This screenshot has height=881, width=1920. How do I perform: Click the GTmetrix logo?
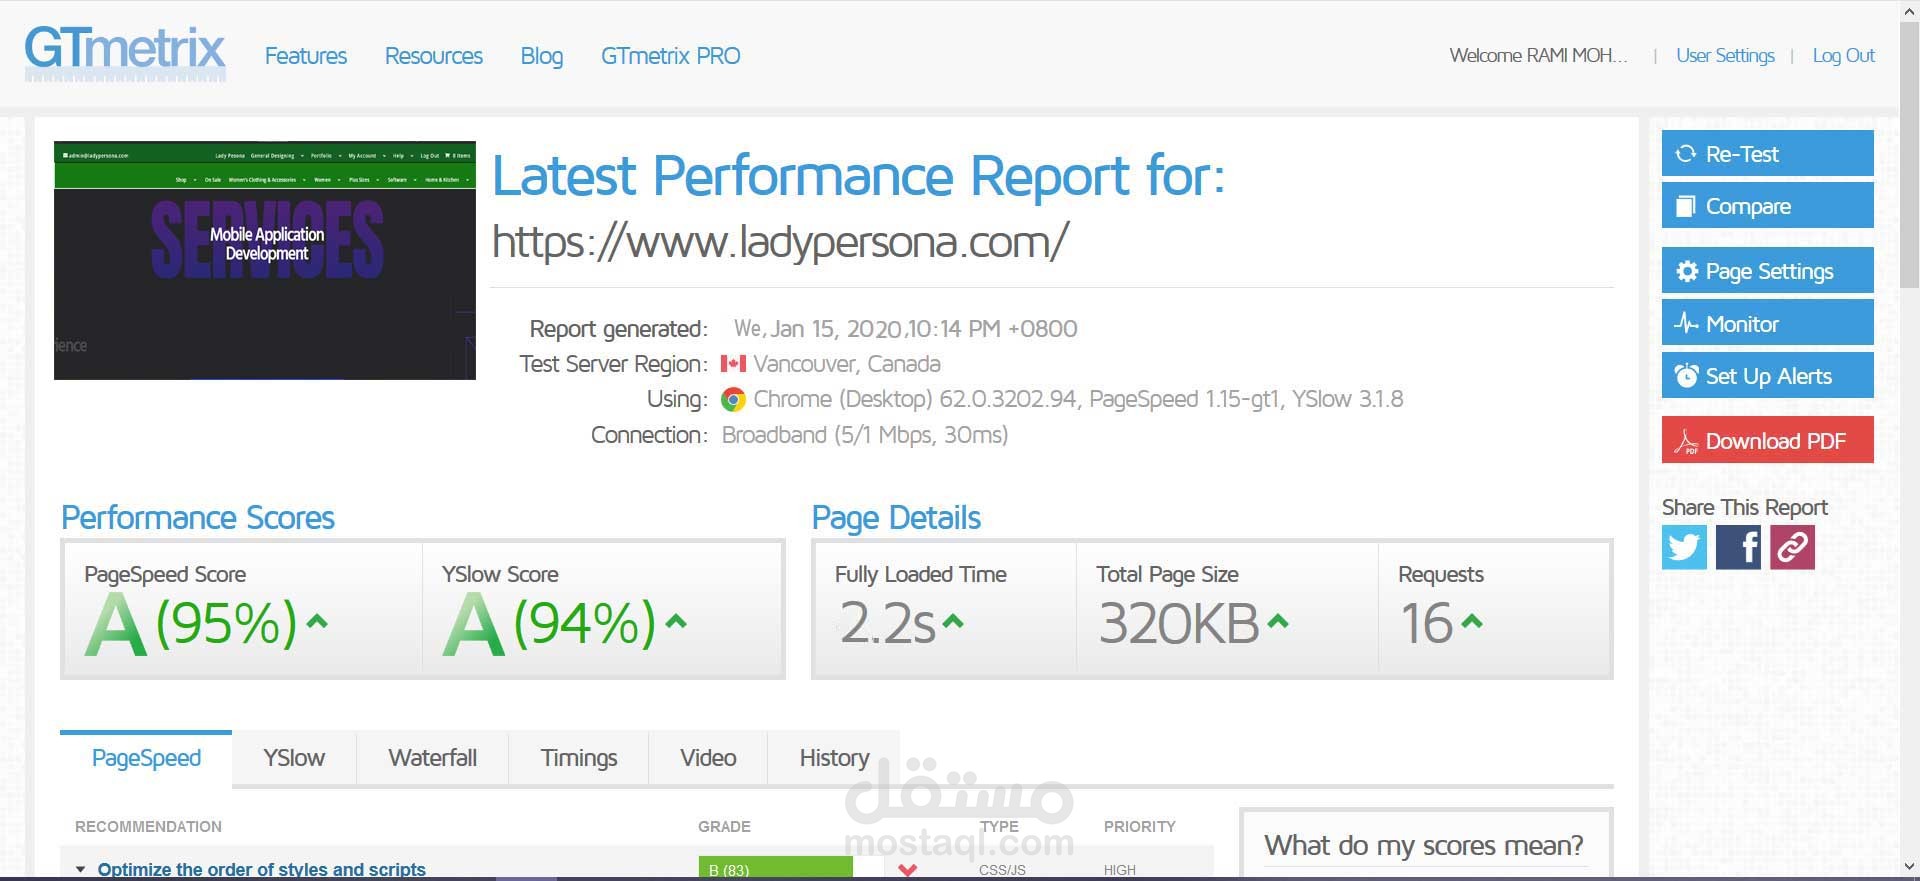[x=125, y=52]
